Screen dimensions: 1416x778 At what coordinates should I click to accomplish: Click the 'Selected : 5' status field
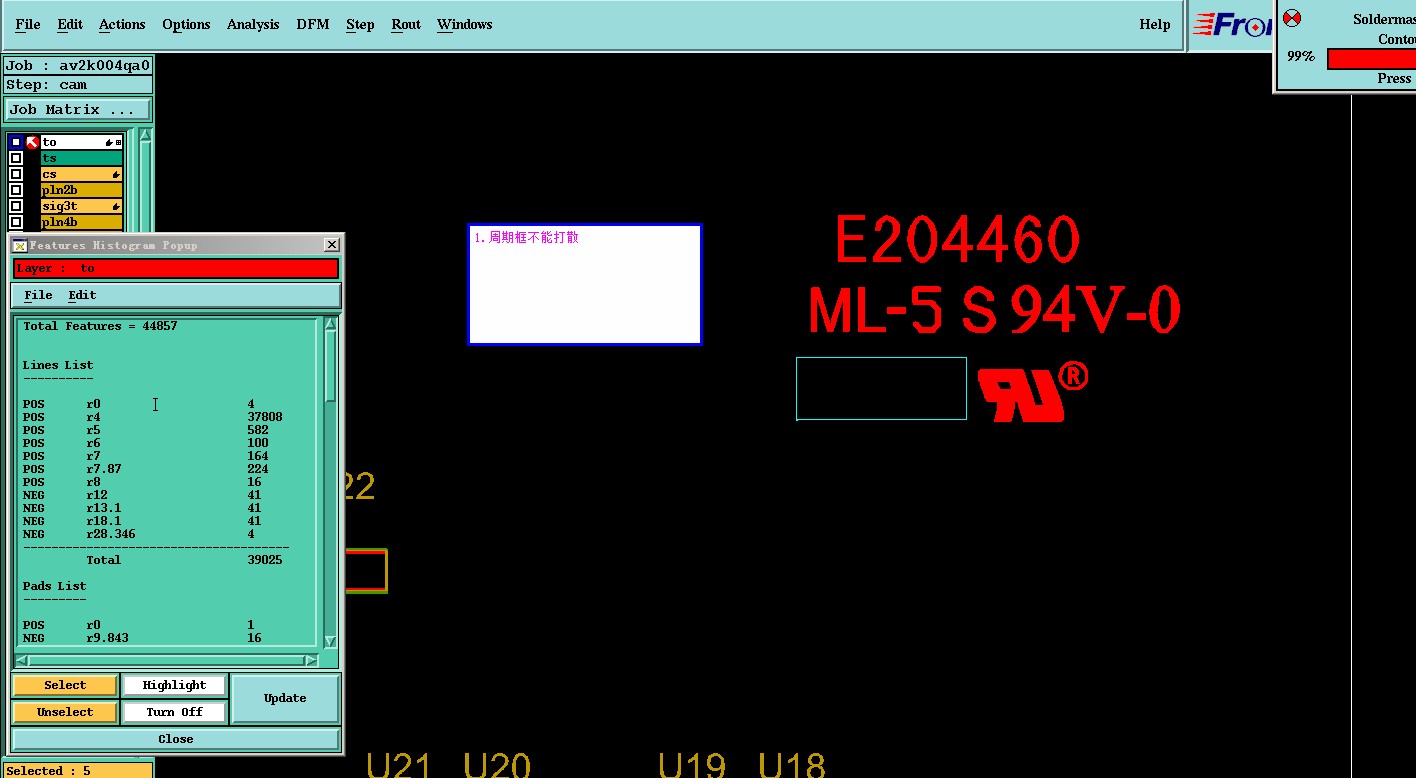point(78,771)
